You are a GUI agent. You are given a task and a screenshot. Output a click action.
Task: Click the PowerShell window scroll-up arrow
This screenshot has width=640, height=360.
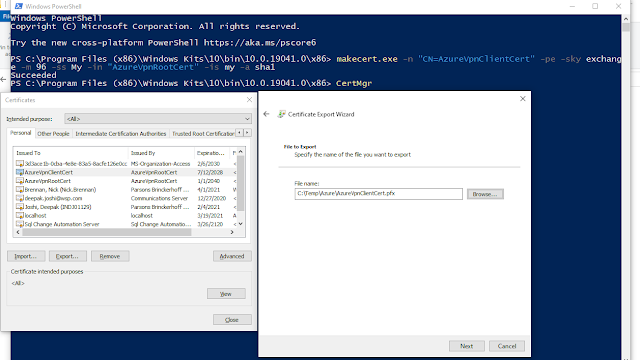coord(626,19)
